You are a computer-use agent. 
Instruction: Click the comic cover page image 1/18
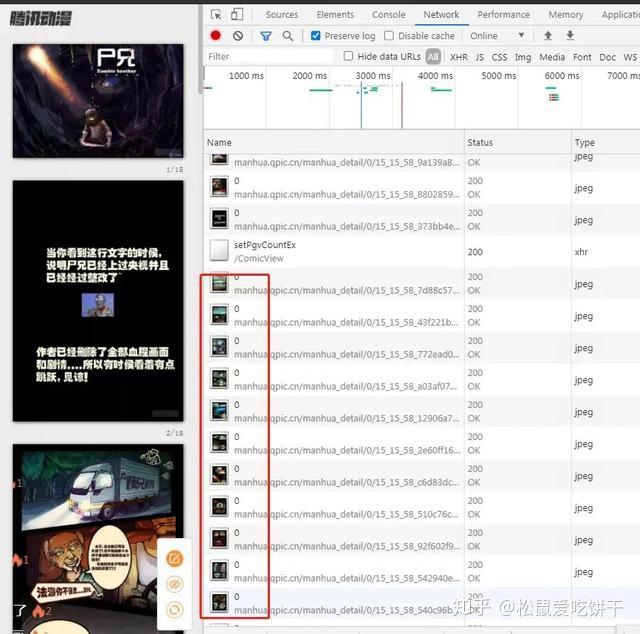click(x=98, y=101)
